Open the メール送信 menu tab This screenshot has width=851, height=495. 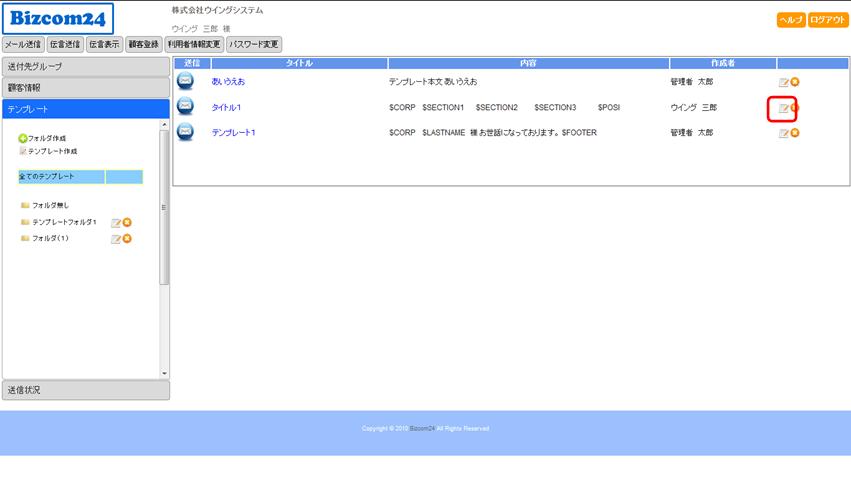pos(23,44)
